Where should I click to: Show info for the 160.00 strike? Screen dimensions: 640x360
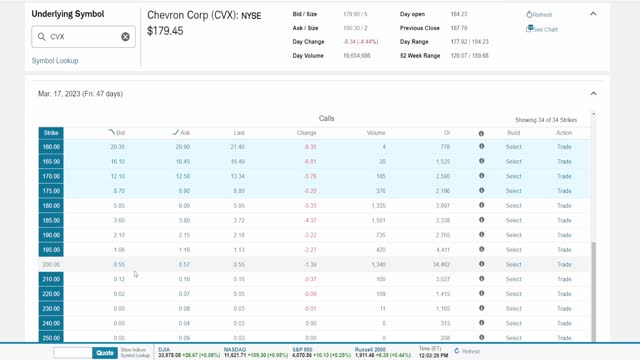[x=482, y=146]
